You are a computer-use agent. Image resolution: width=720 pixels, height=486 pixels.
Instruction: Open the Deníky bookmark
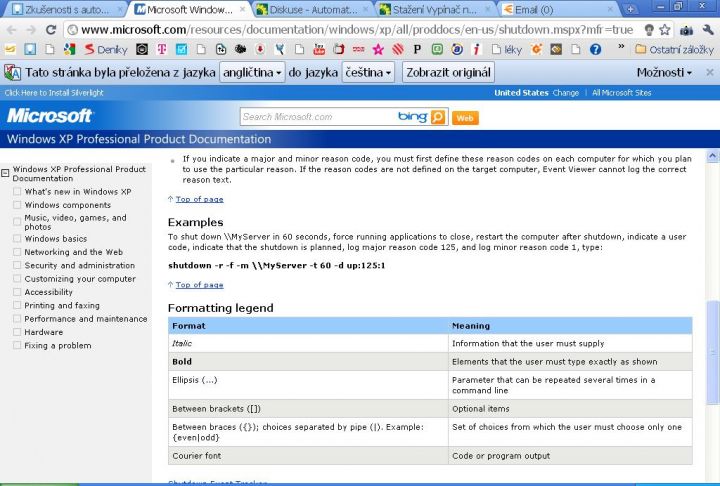[x=106, y=49]
